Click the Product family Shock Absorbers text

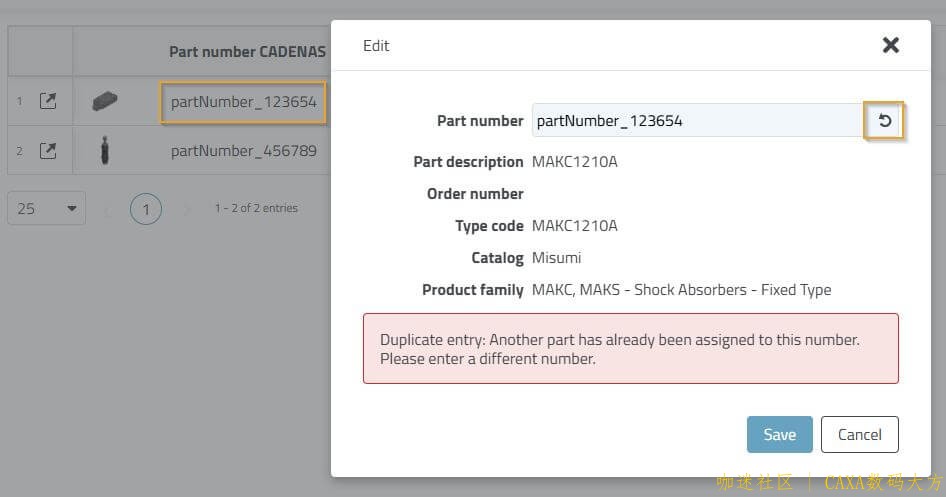pyautogui.click(x=681, y=290)
